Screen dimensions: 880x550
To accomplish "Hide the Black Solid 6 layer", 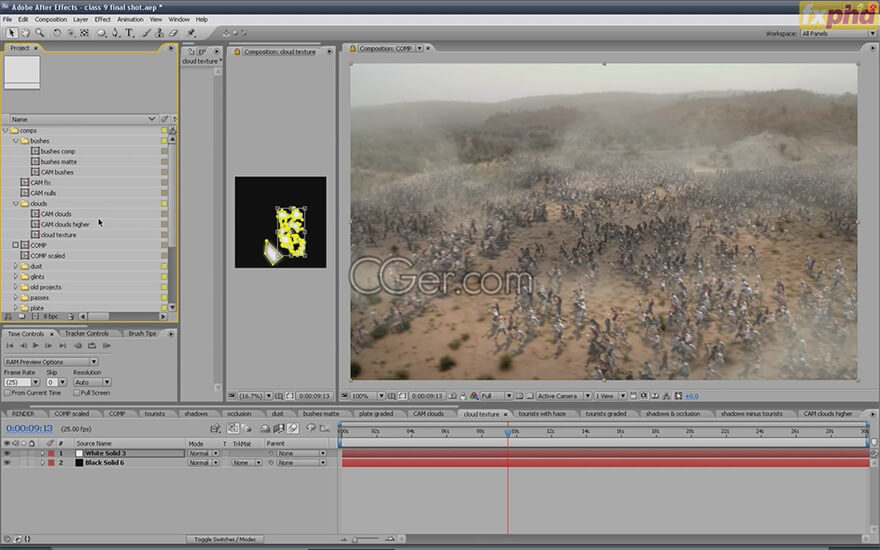I will [x=7, y=462].
